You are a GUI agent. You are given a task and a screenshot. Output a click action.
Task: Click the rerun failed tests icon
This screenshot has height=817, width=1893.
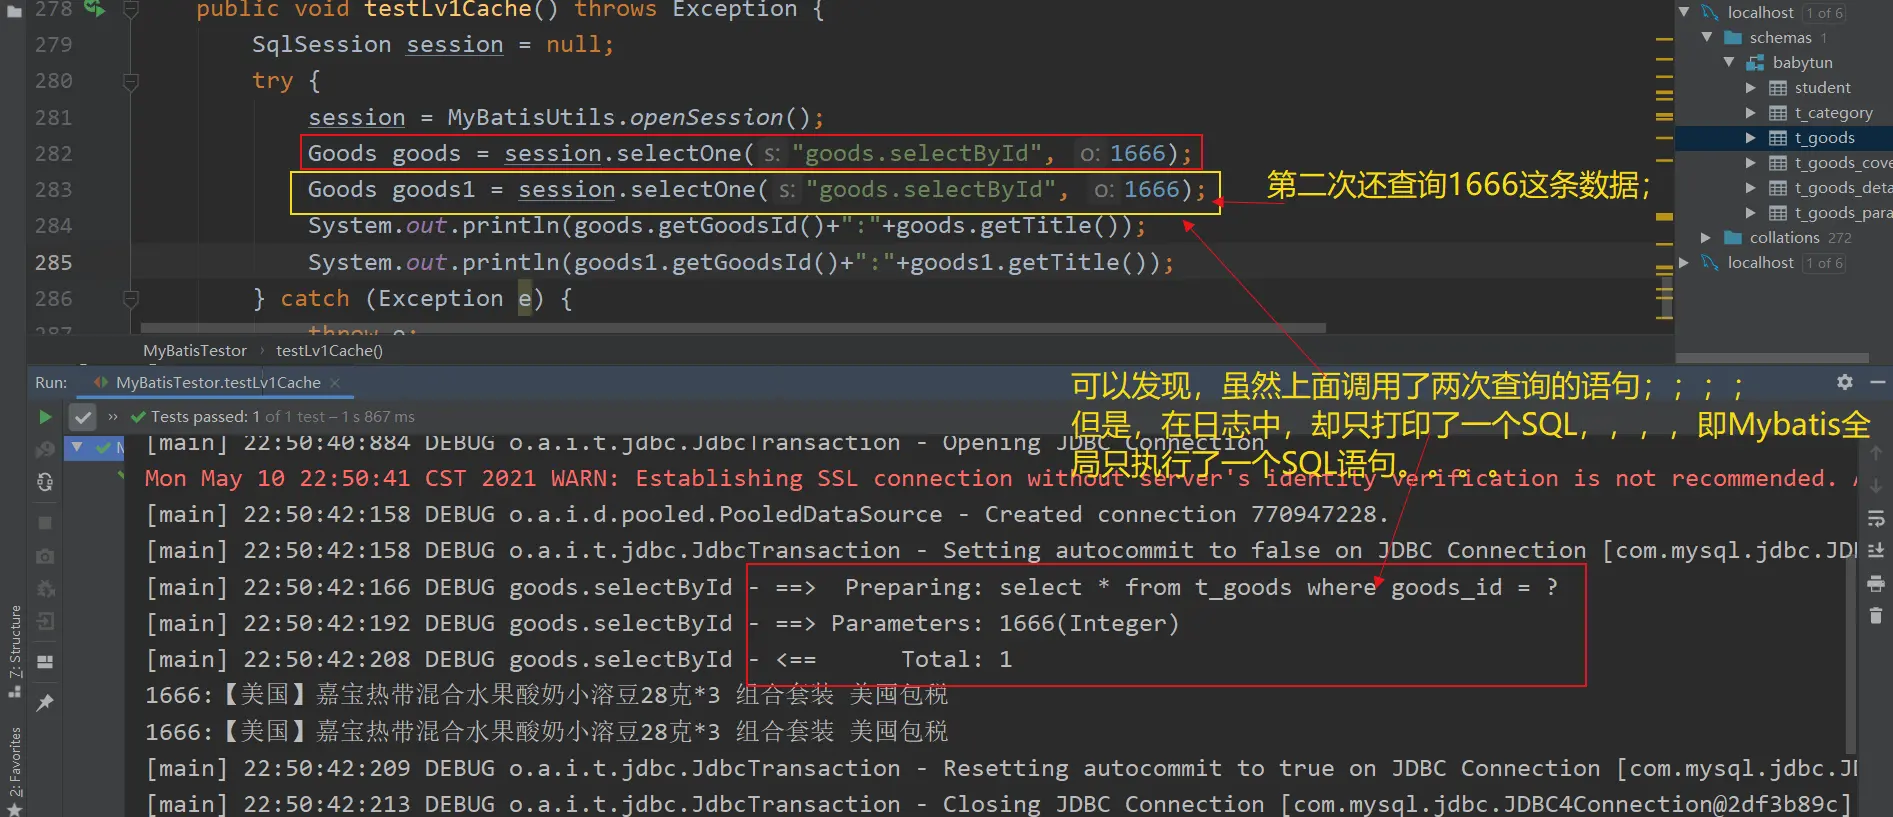click(x=45, y=450)
